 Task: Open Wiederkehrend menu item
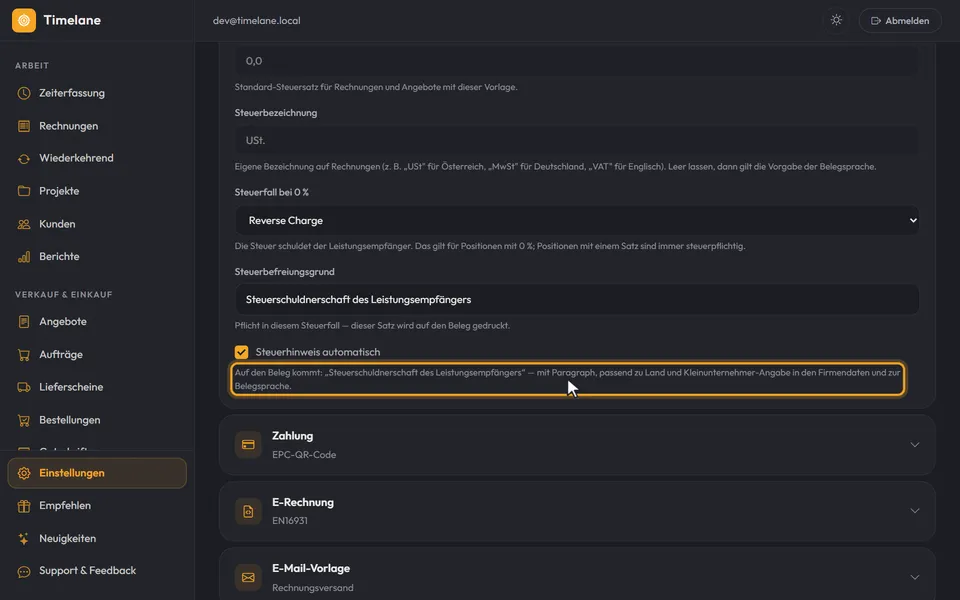coord(97,159)
